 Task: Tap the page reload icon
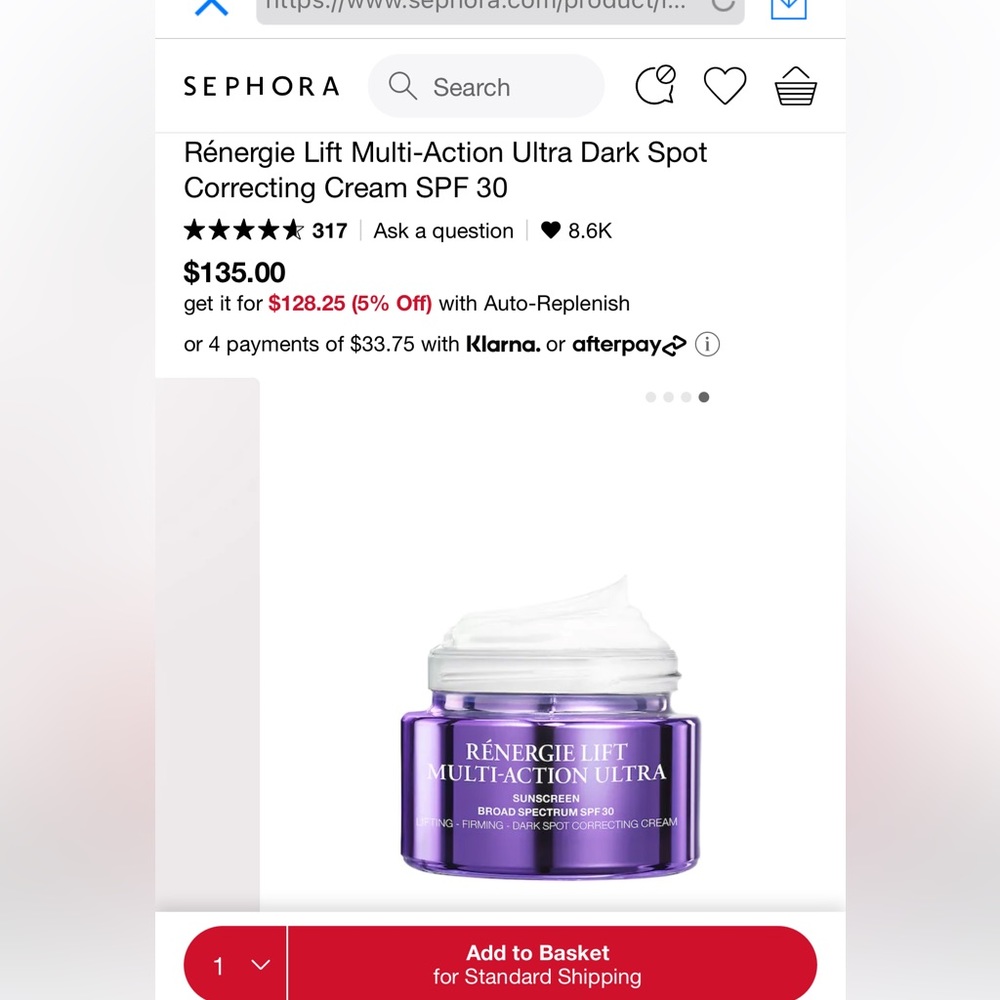[723, 4]
